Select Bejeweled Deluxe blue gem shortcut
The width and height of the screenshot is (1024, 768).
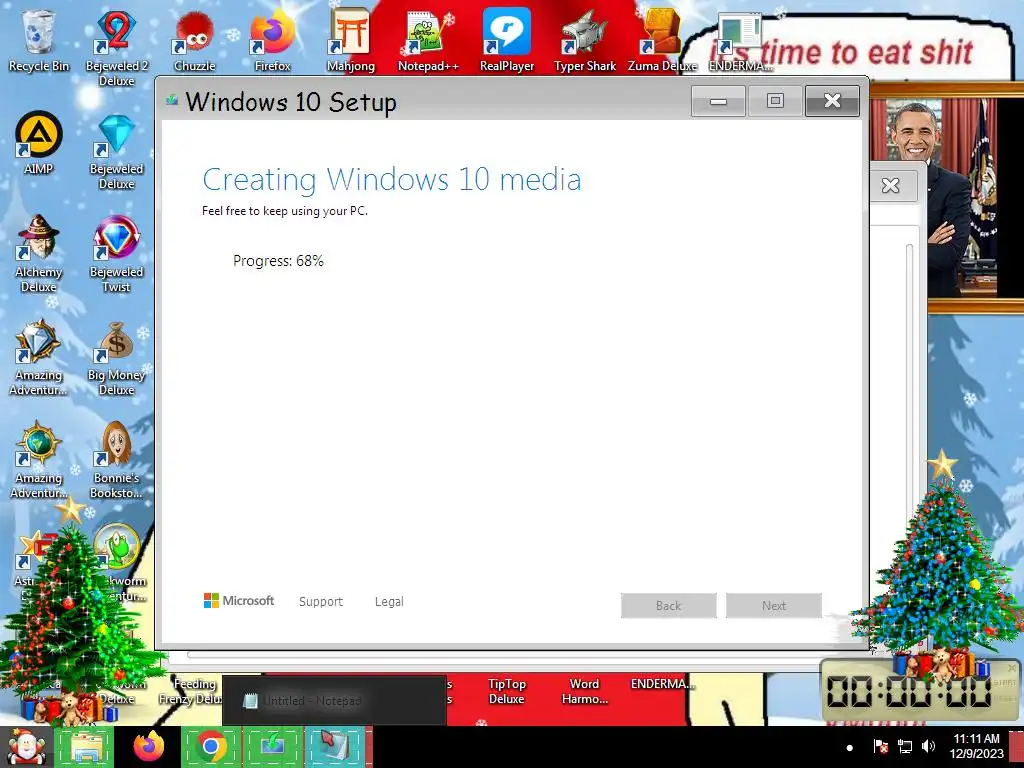(x=116, y=152)
